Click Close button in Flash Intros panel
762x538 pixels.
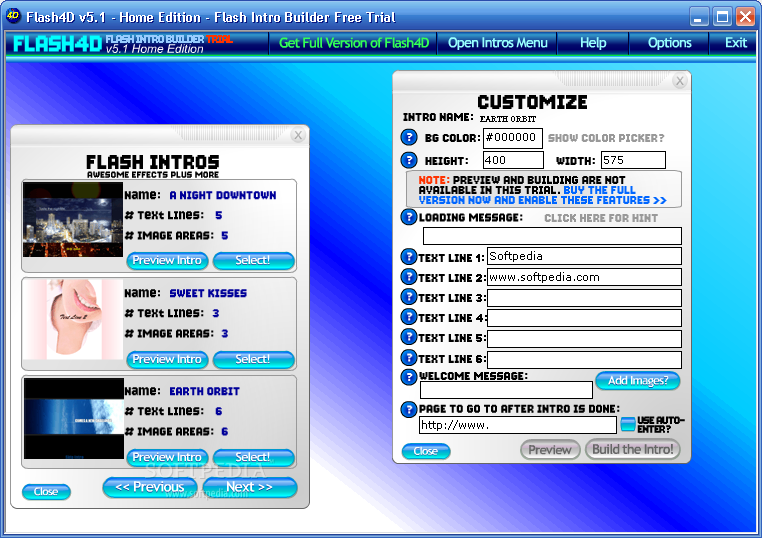[46, 492]
